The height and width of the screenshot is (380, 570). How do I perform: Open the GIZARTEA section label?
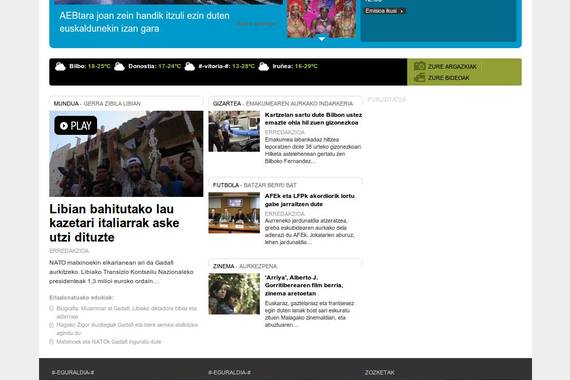point(227,104)
